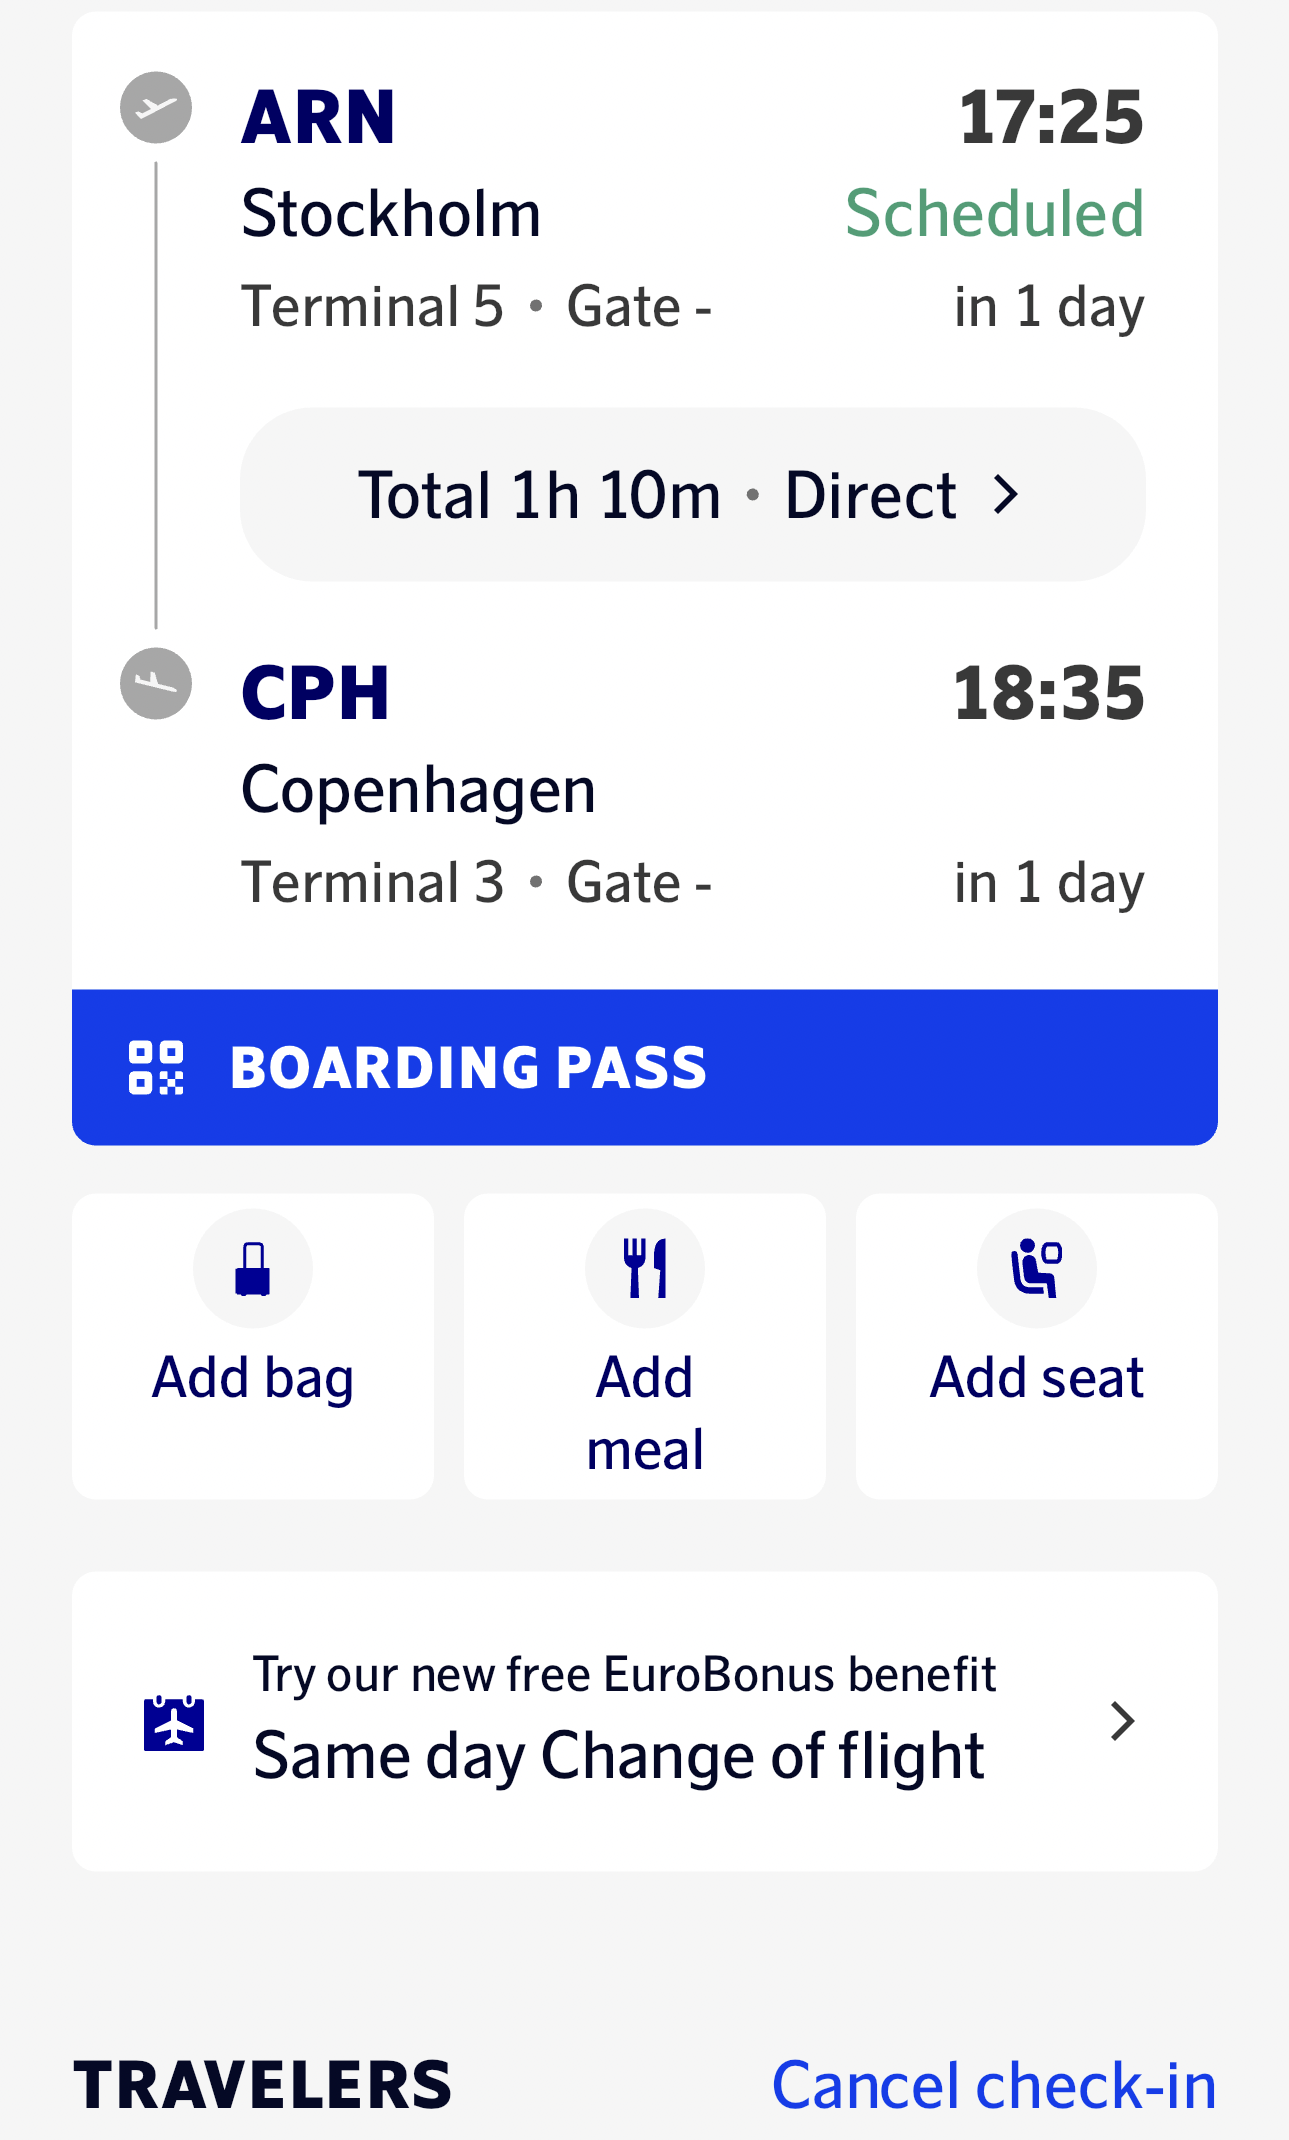Tap the TRAVELERS section heading
The width and height of the screenshot is (1289, 2140).
pyautogui.click(x=263, y=2086)
